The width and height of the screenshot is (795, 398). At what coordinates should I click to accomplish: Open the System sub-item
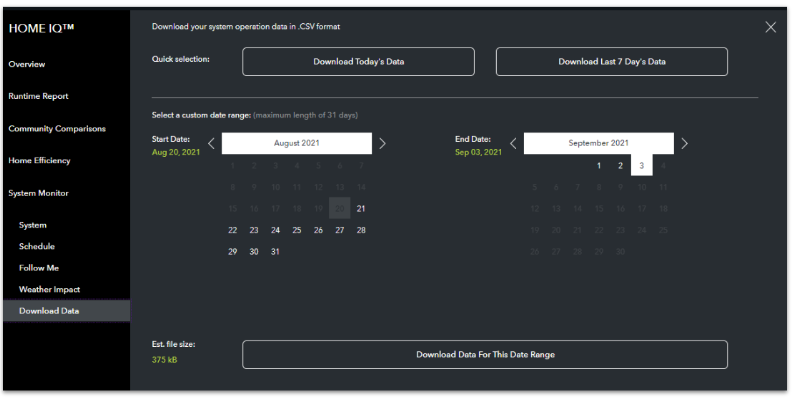coord(33,225)
